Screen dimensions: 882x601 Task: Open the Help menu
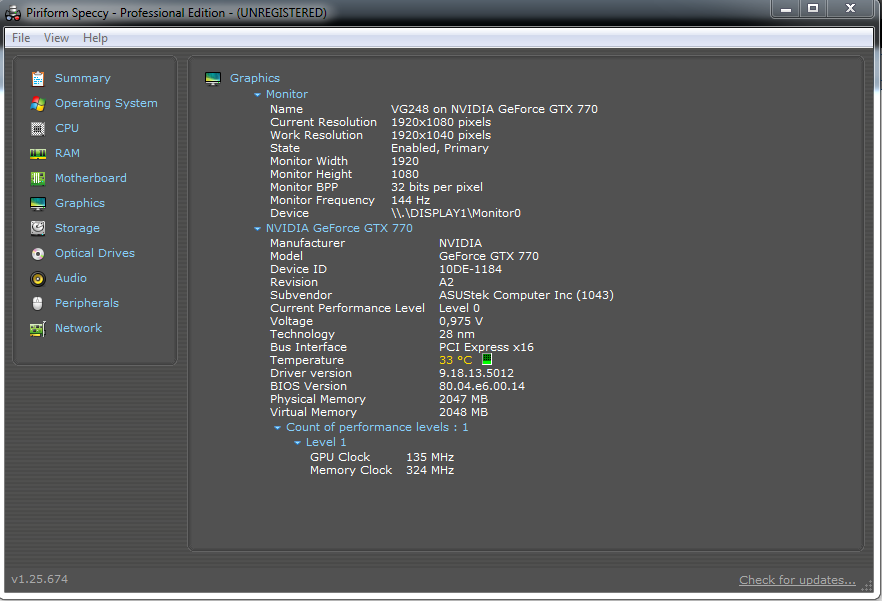[x=95, y=38]
